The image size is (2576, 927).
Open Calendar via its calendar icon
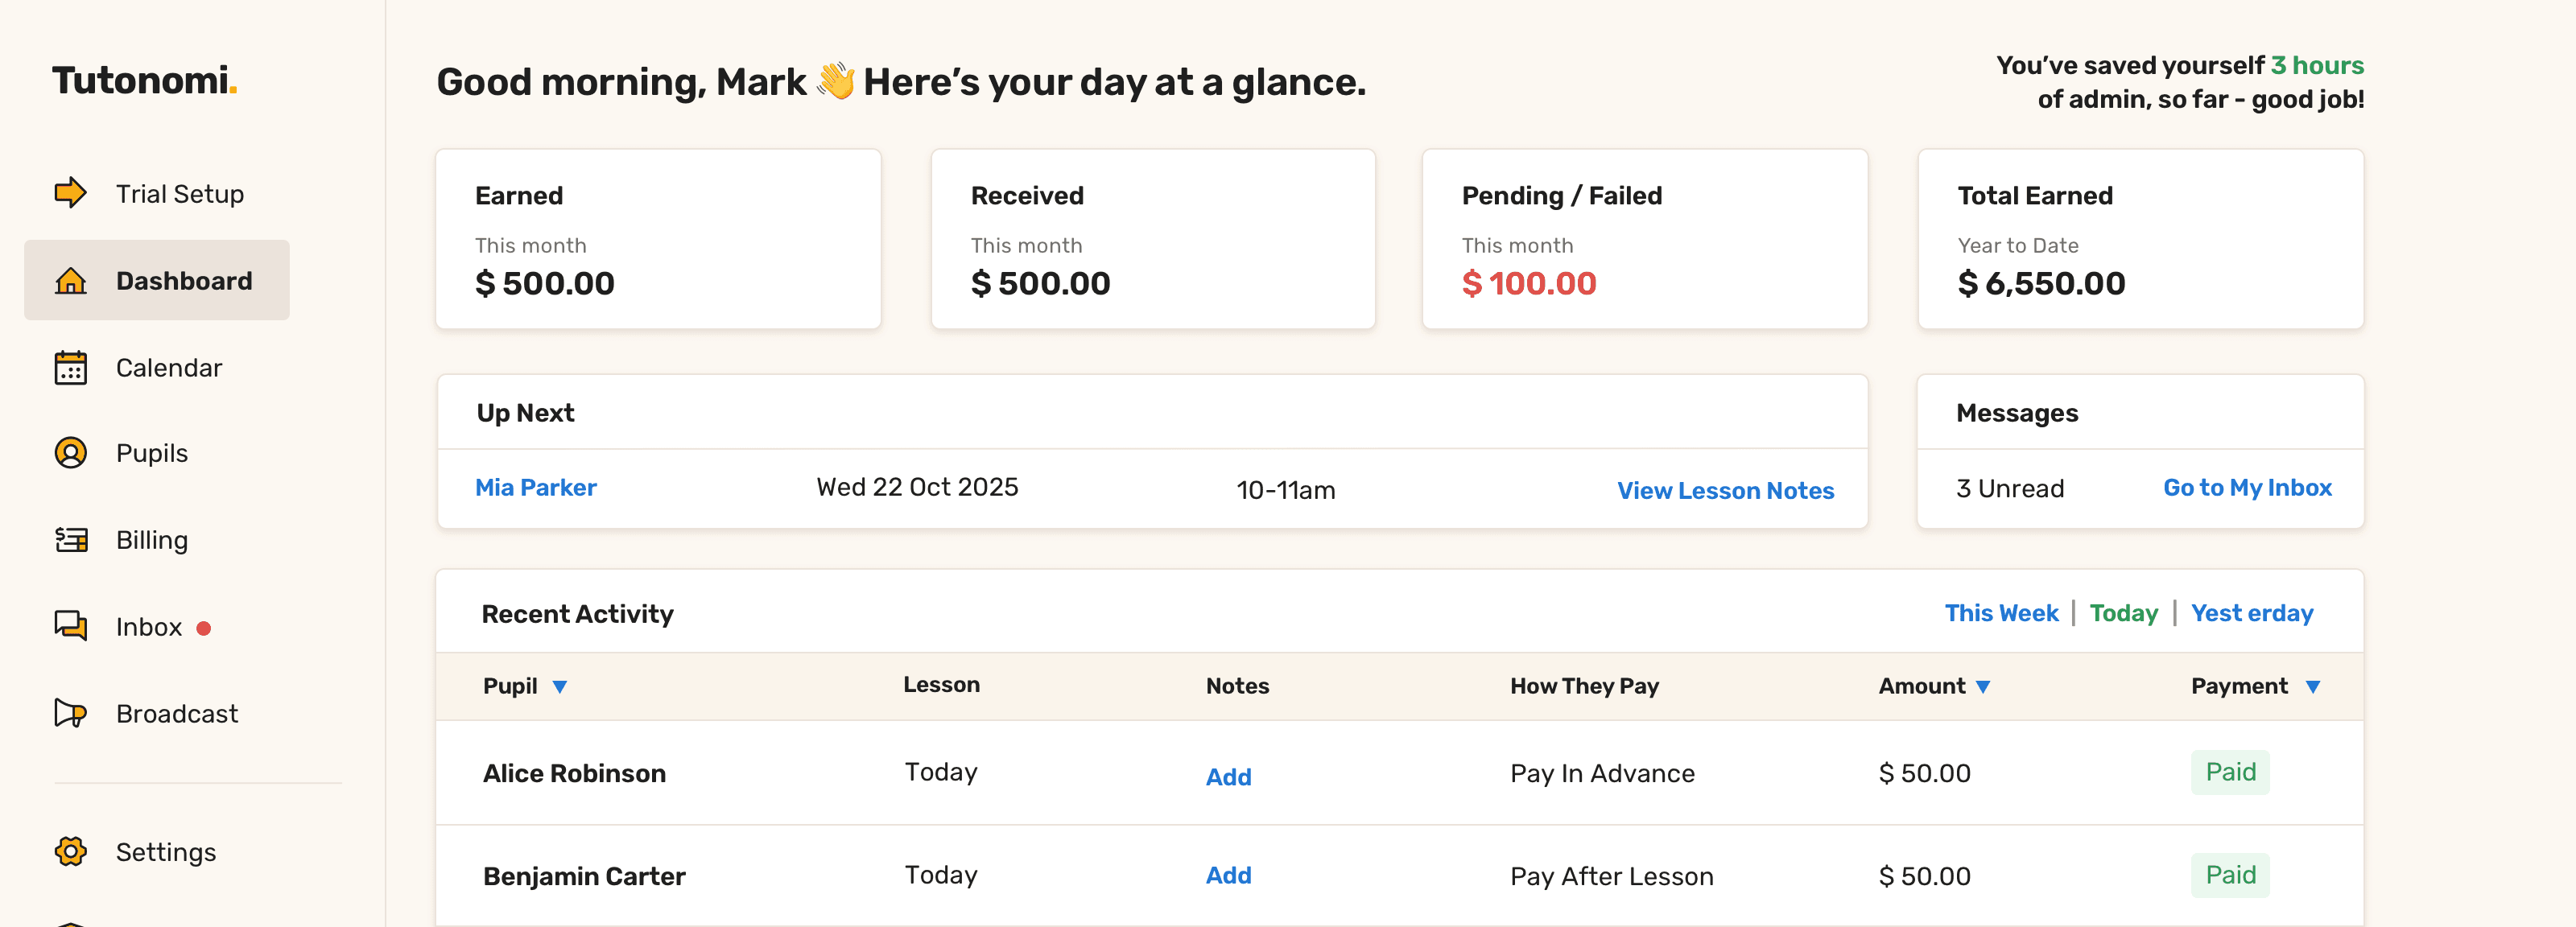70,368
